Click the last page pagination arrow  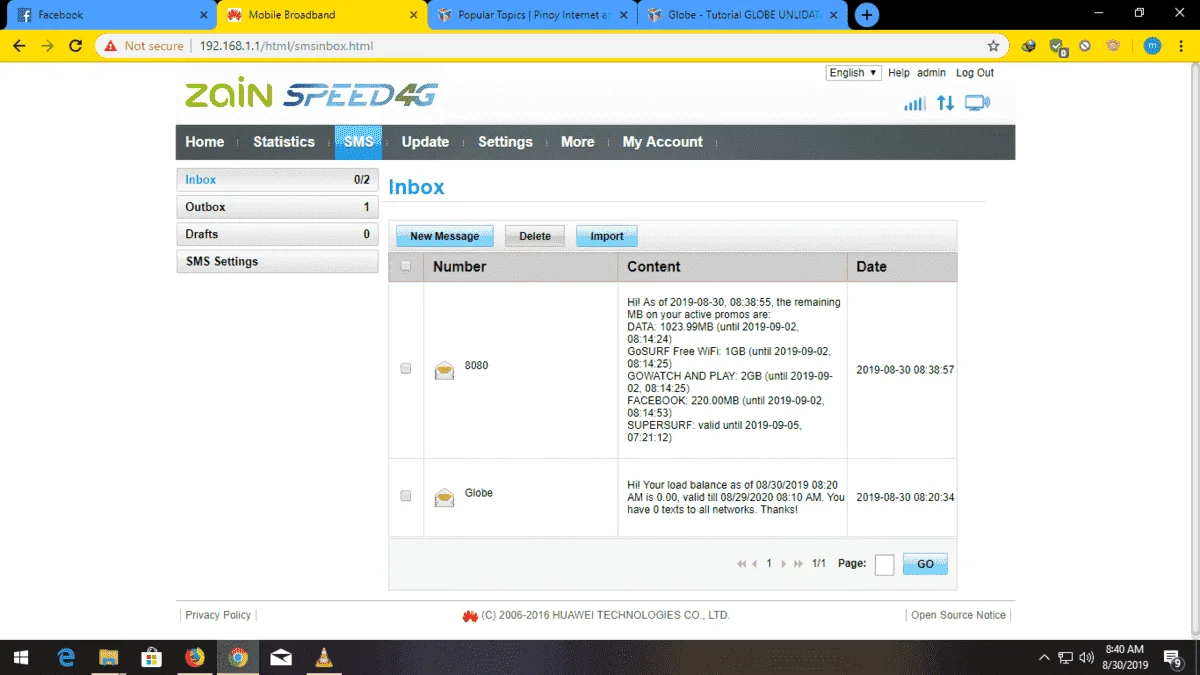tap(798, 564)
